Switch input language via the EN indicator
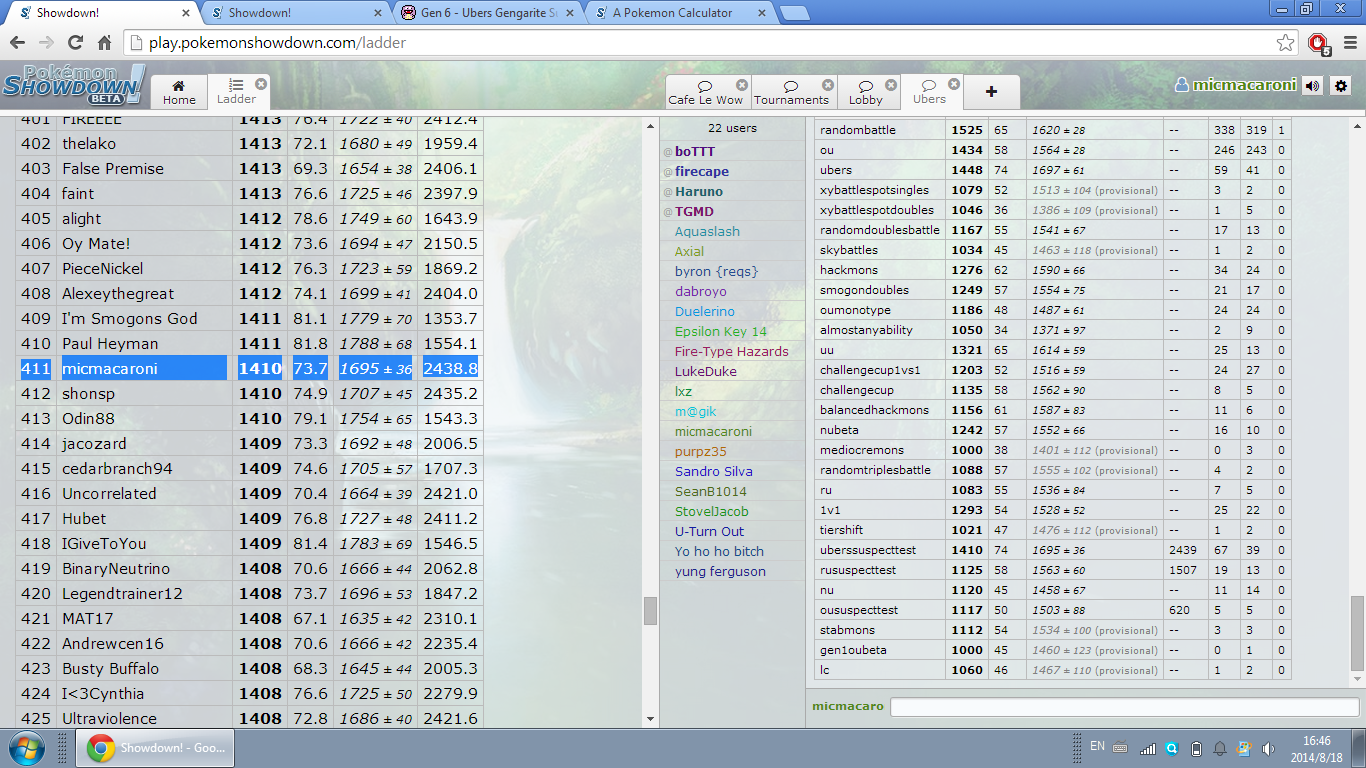This screenshot has height=768, width=1366. click(1097, 746)
